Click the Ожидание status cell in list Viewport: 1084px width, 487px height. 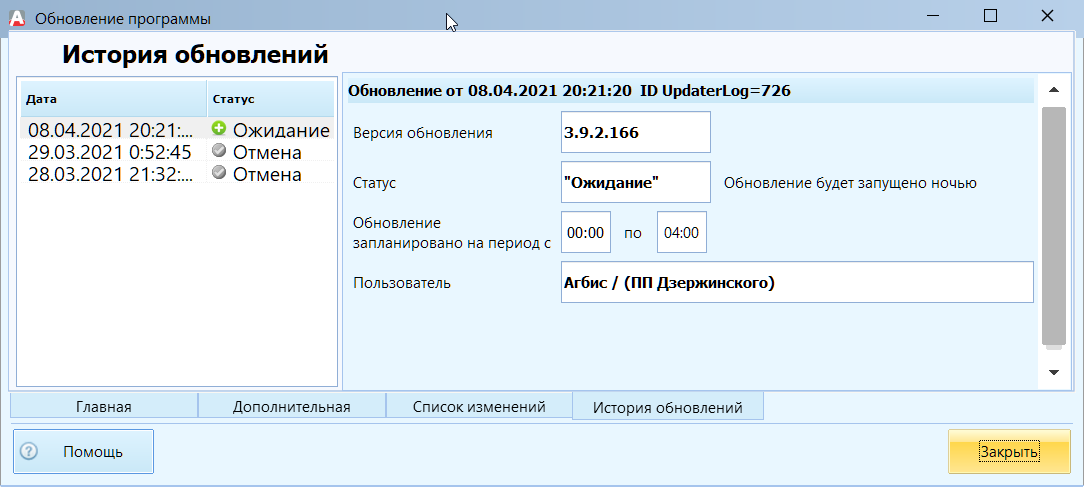(270, 129)
